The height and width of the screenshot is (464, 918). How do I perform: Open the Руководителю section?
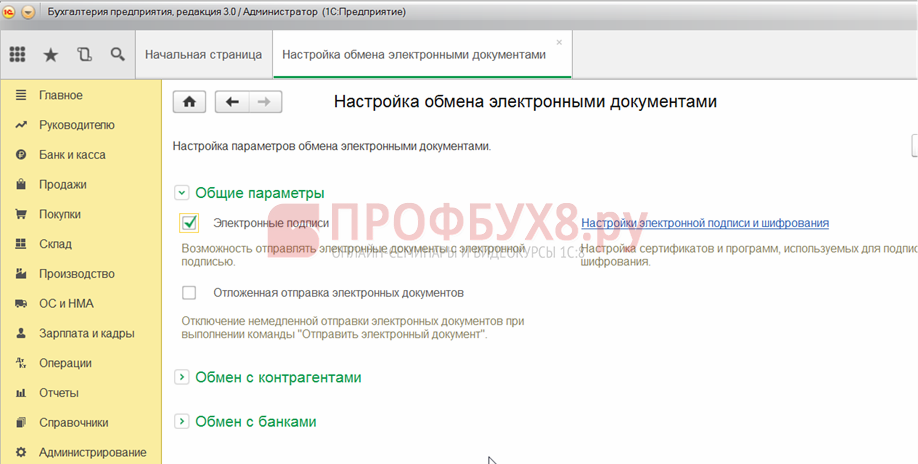click(x=77, y=125)
